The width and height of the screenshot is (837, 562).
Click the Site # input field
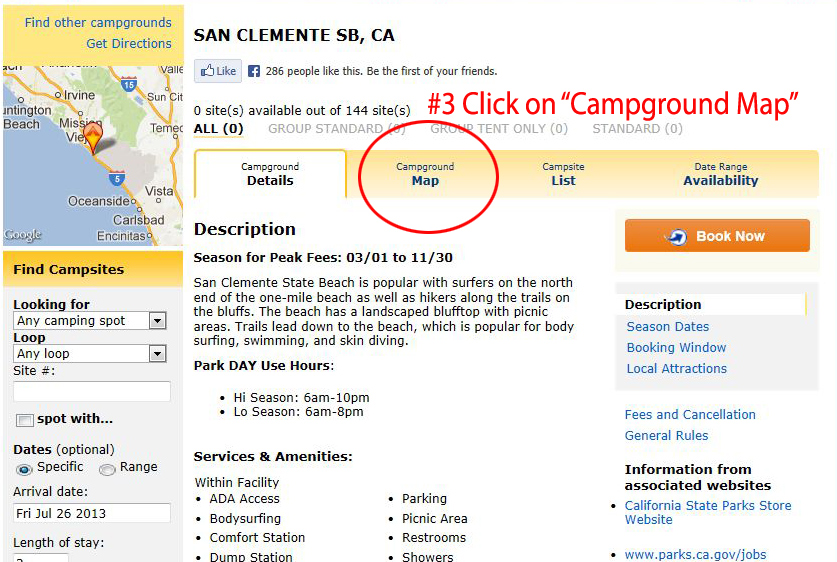[92, 391]
